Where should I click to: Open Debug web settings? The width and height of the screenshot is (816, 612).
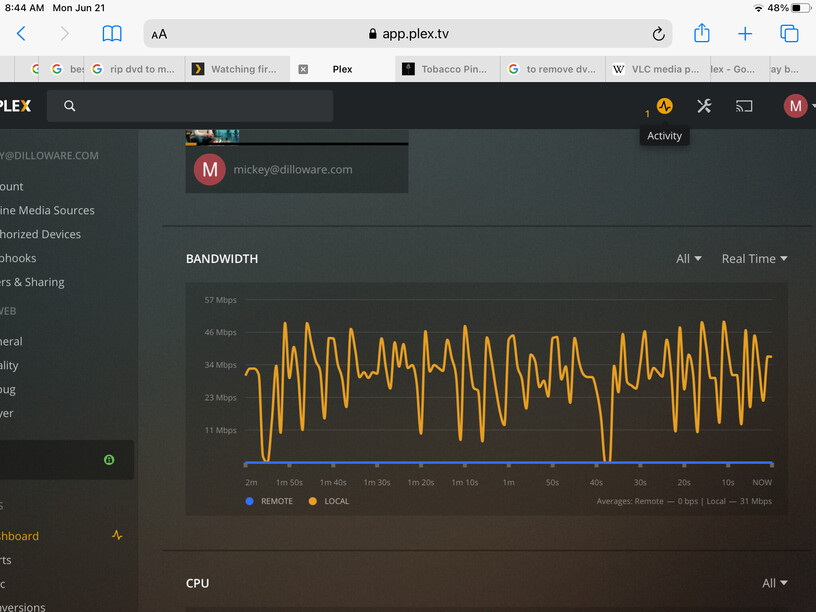pyautogui.click(x=8, y=389)
